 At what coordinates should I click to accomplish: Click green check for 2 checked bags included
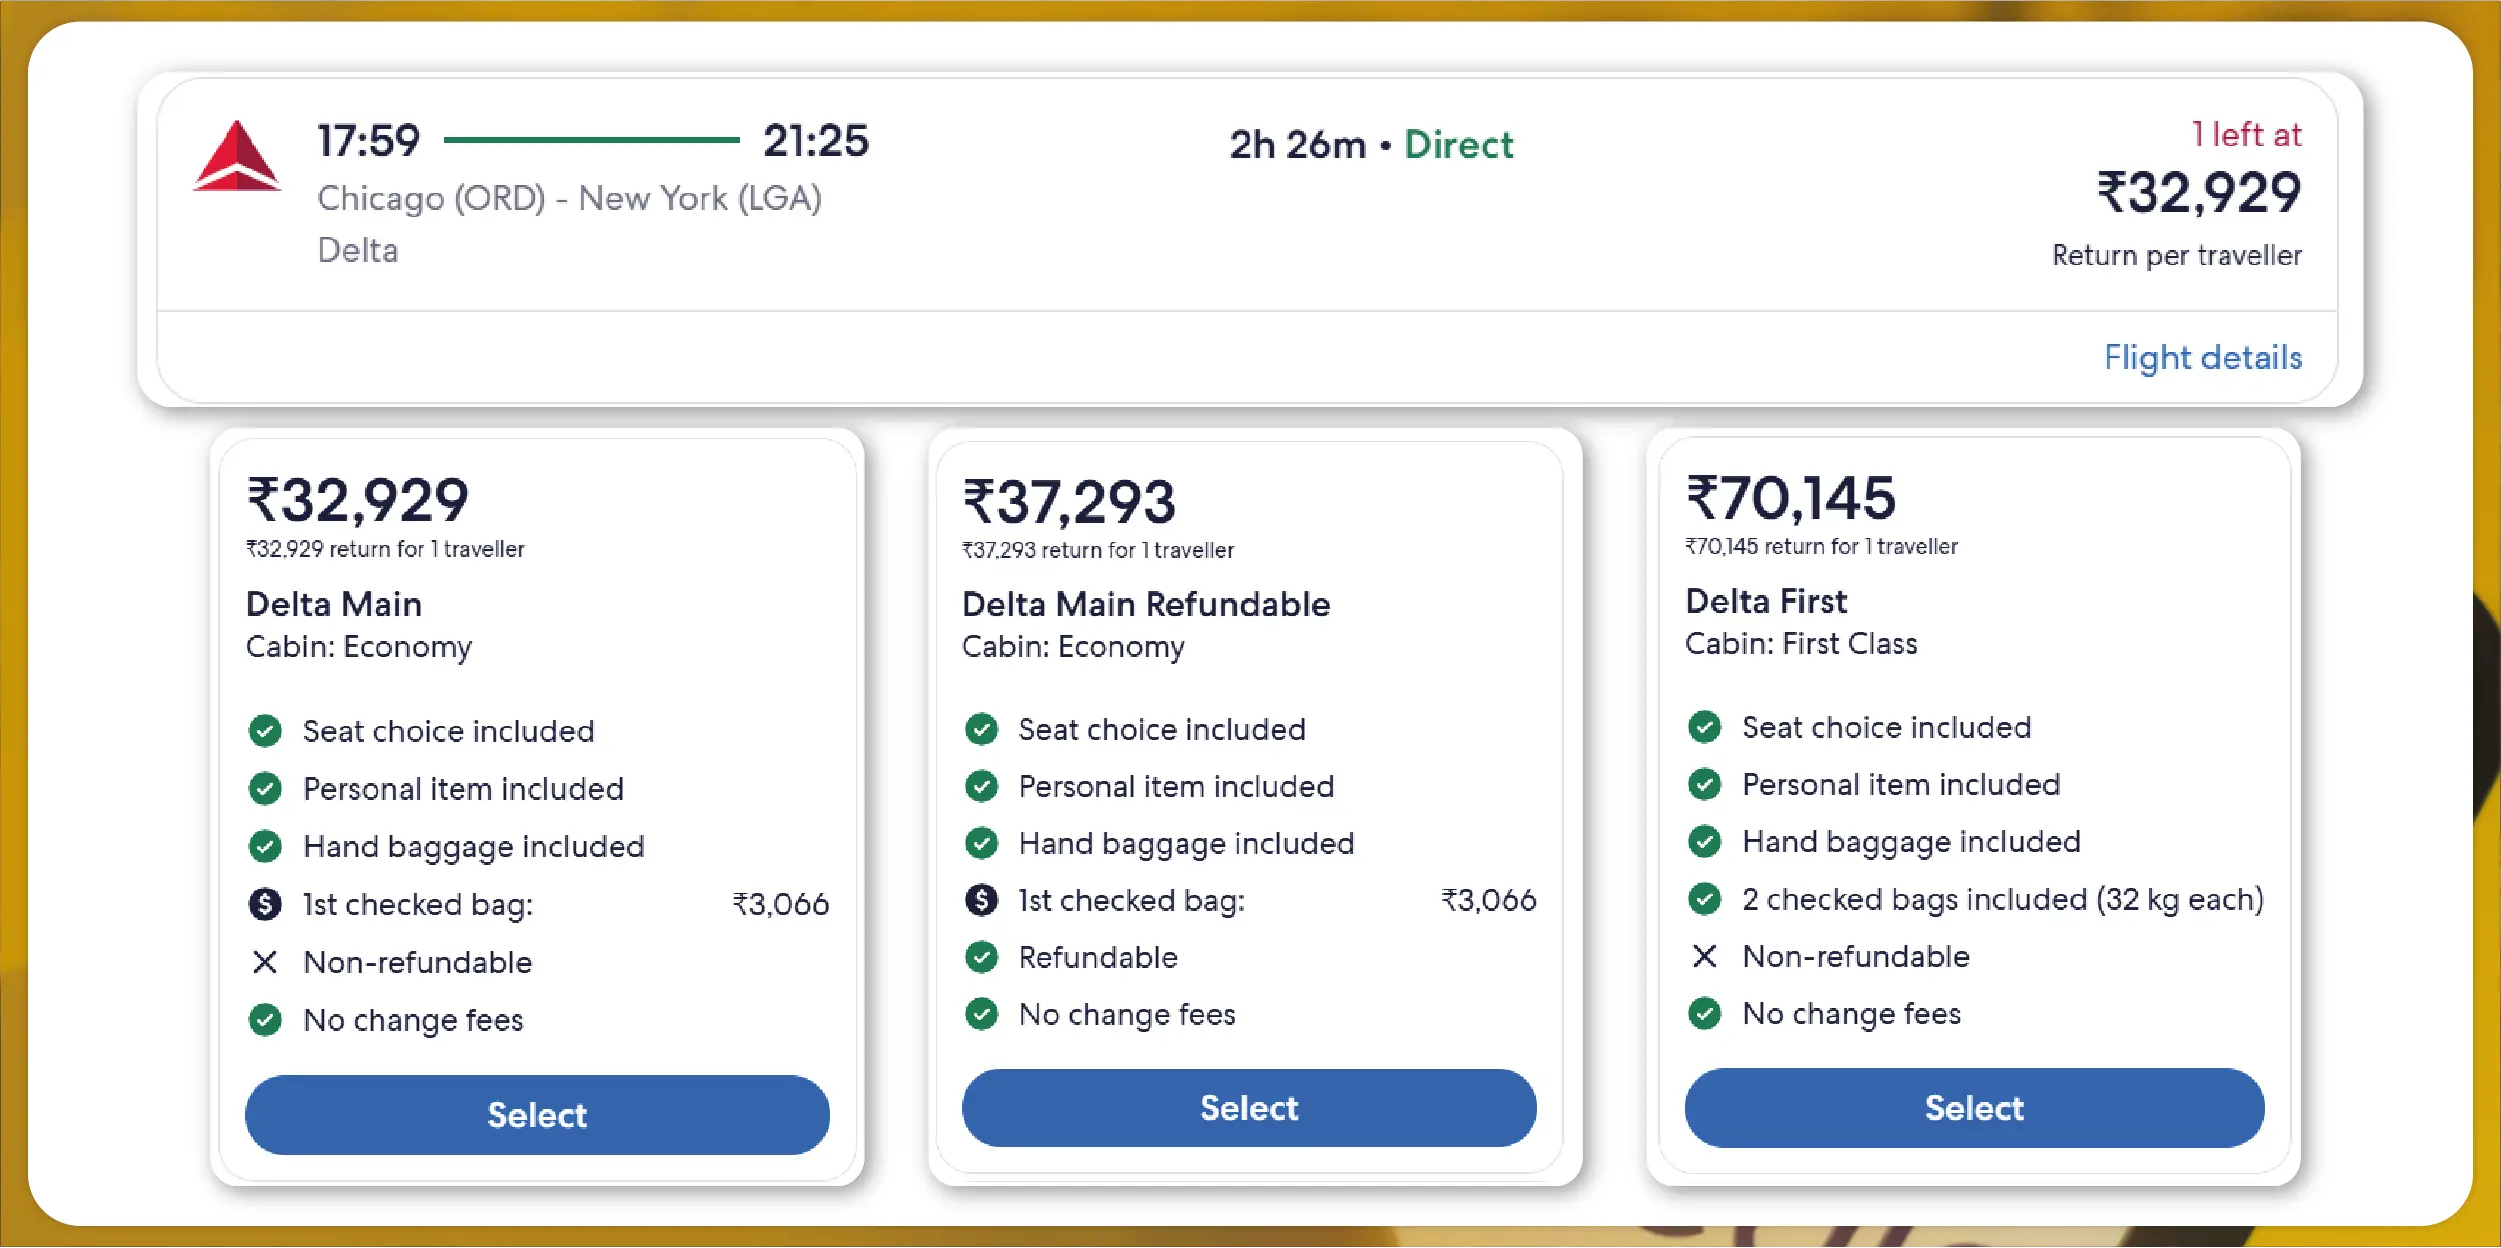pyautogui.click(x=1704, y=899)
